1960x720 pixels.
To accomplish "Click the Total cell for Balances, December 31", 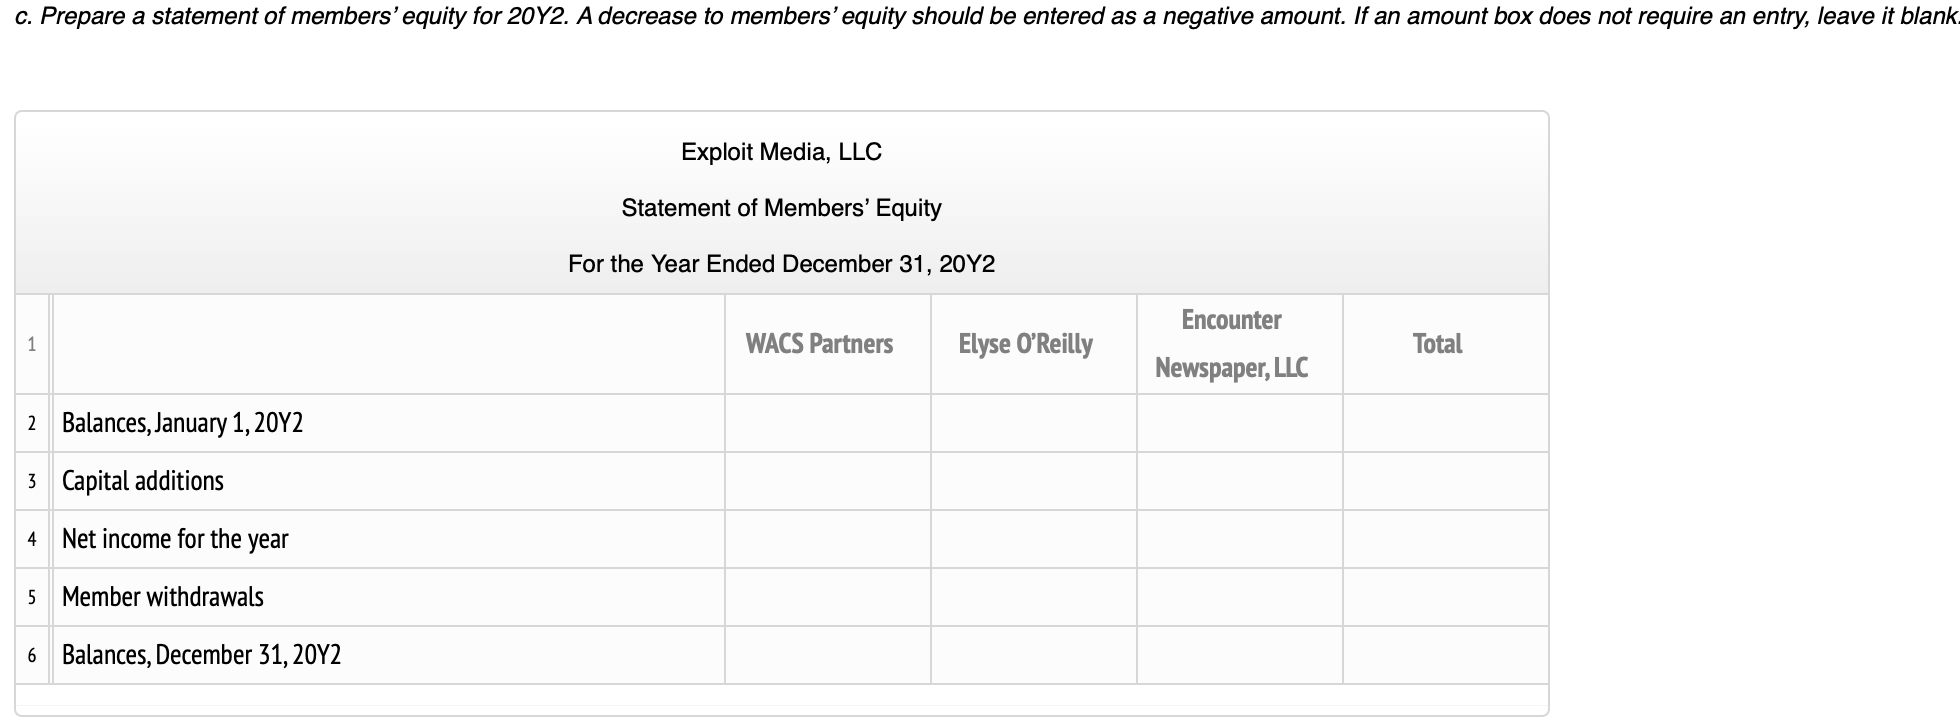I will coord(1445,655).
